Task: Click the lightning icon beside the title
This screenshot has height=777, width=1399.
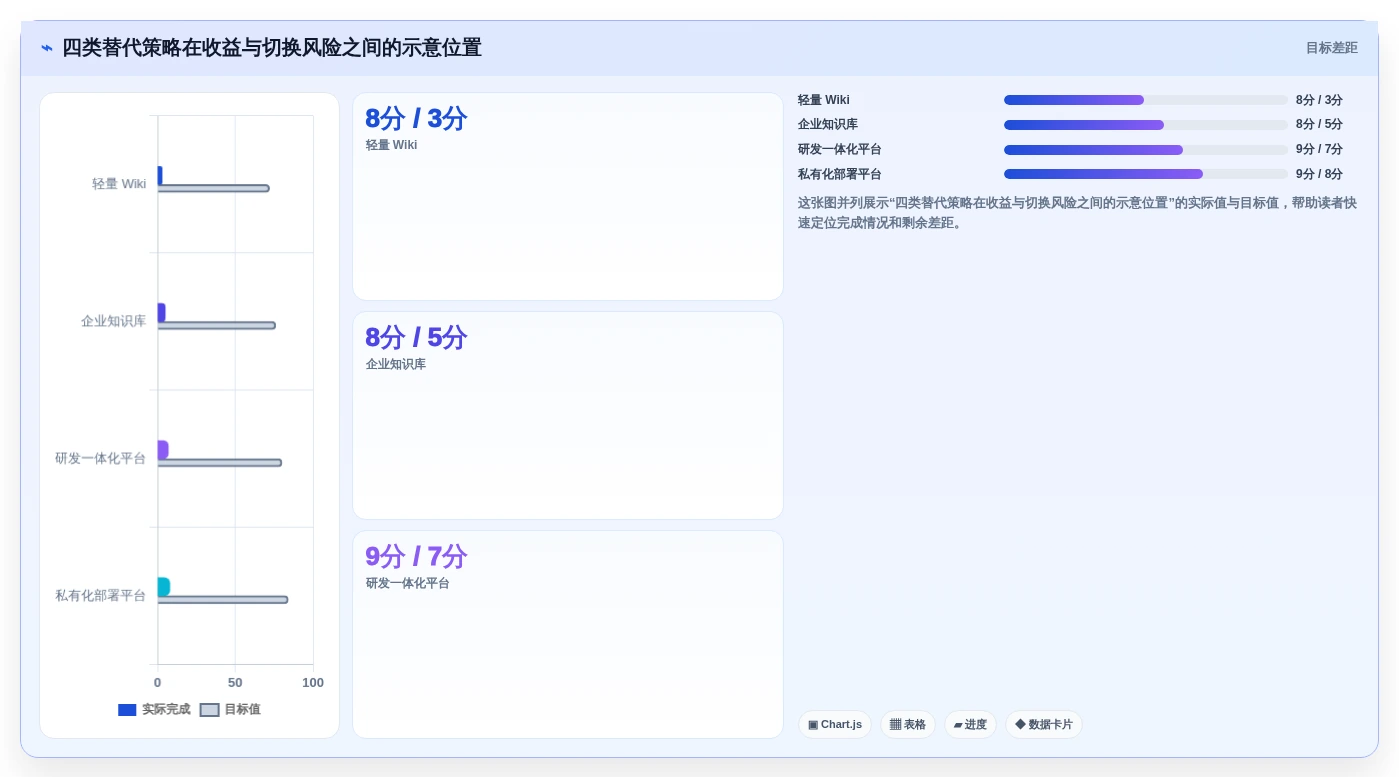Action: pyautogui.click(x=47, y=48)
